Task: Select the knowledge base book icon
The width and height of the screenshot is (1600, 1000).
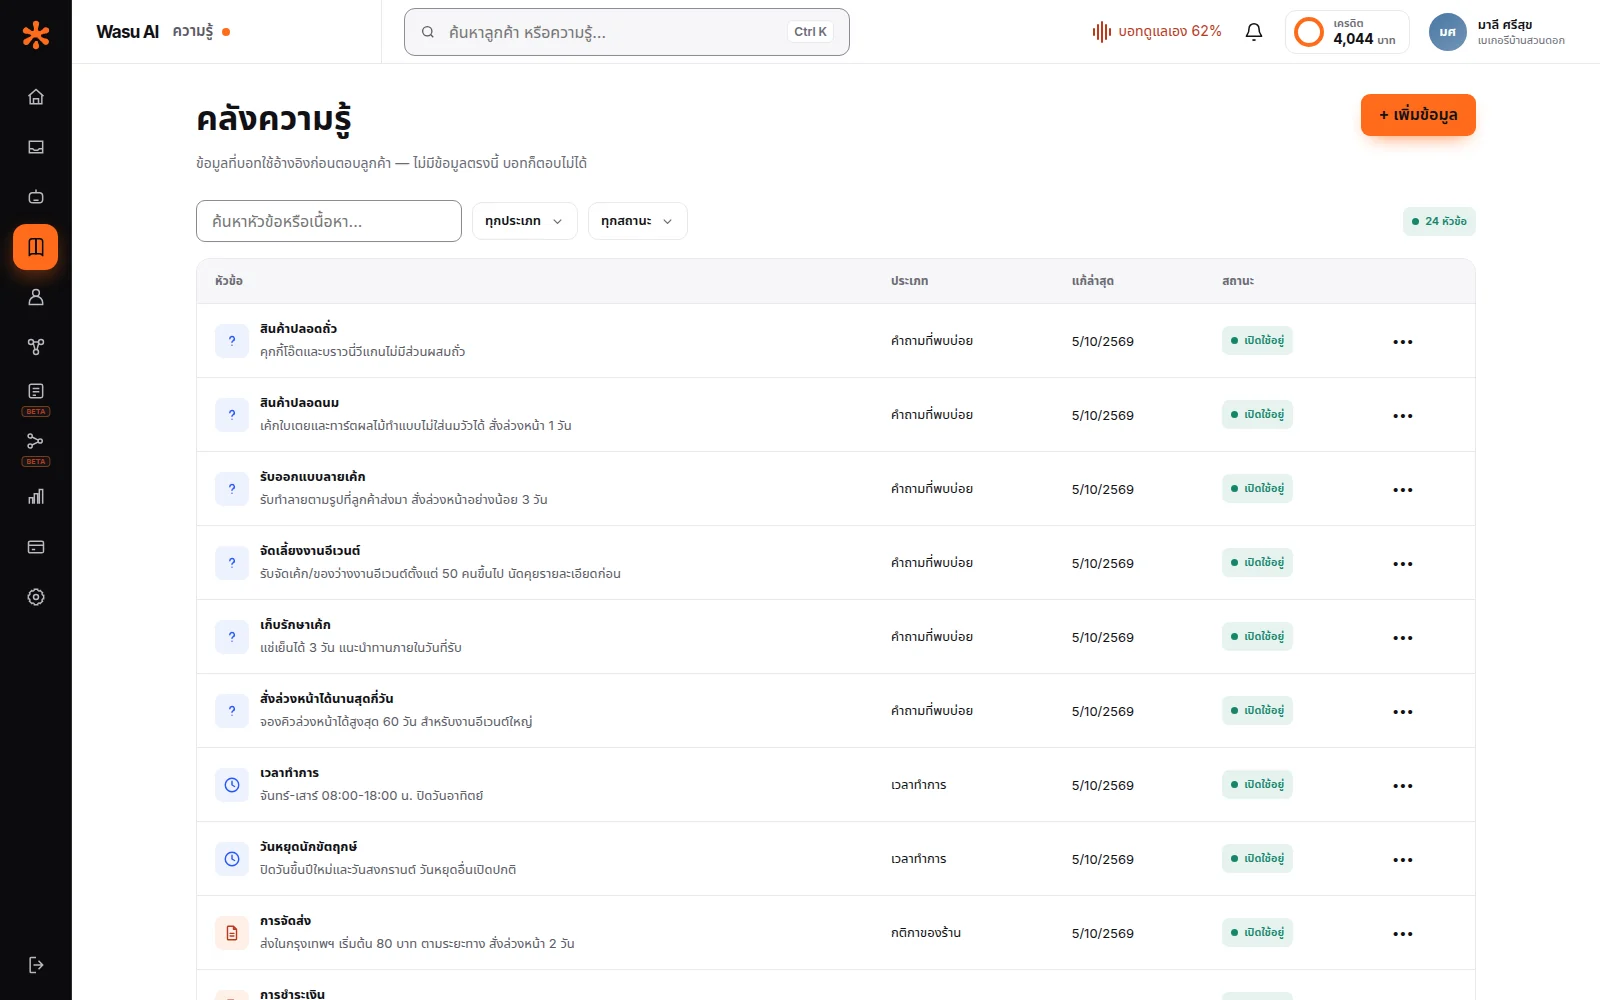Action: pyautogui.click(x=36, y=247)
